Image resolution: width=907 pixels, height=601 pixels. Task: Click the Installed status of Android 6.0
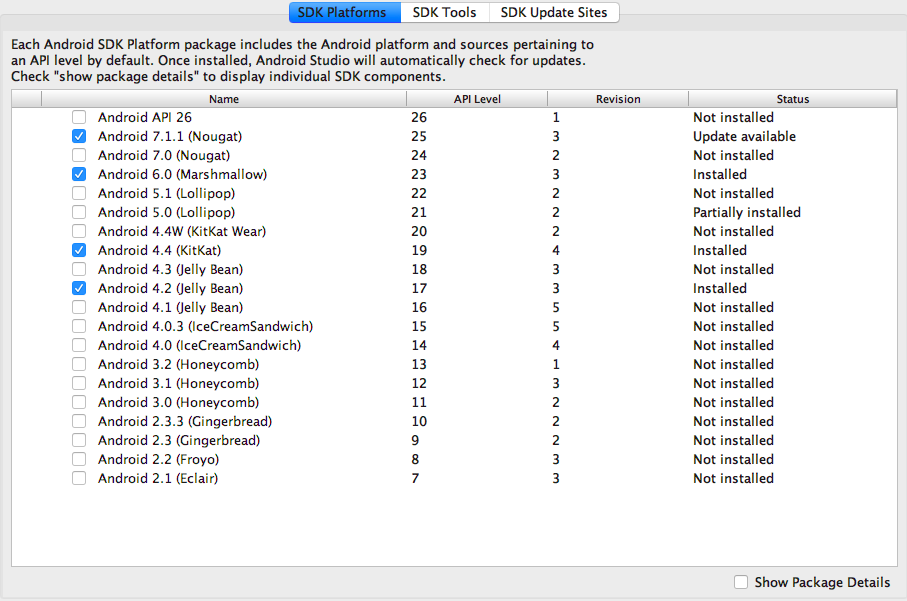click(x=720, y=174)
